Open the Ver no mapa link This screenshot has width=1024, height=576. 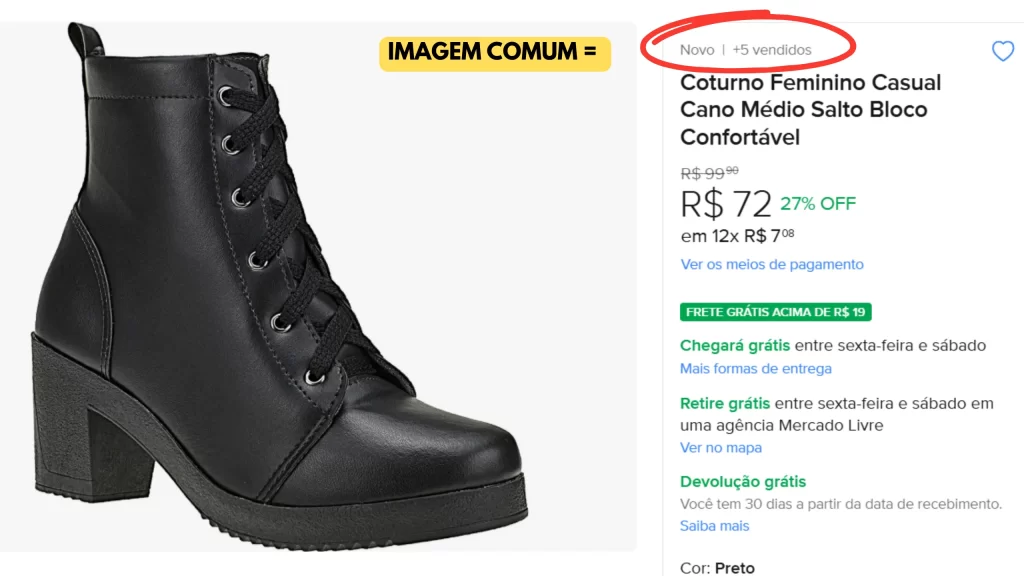coord(721,448)
